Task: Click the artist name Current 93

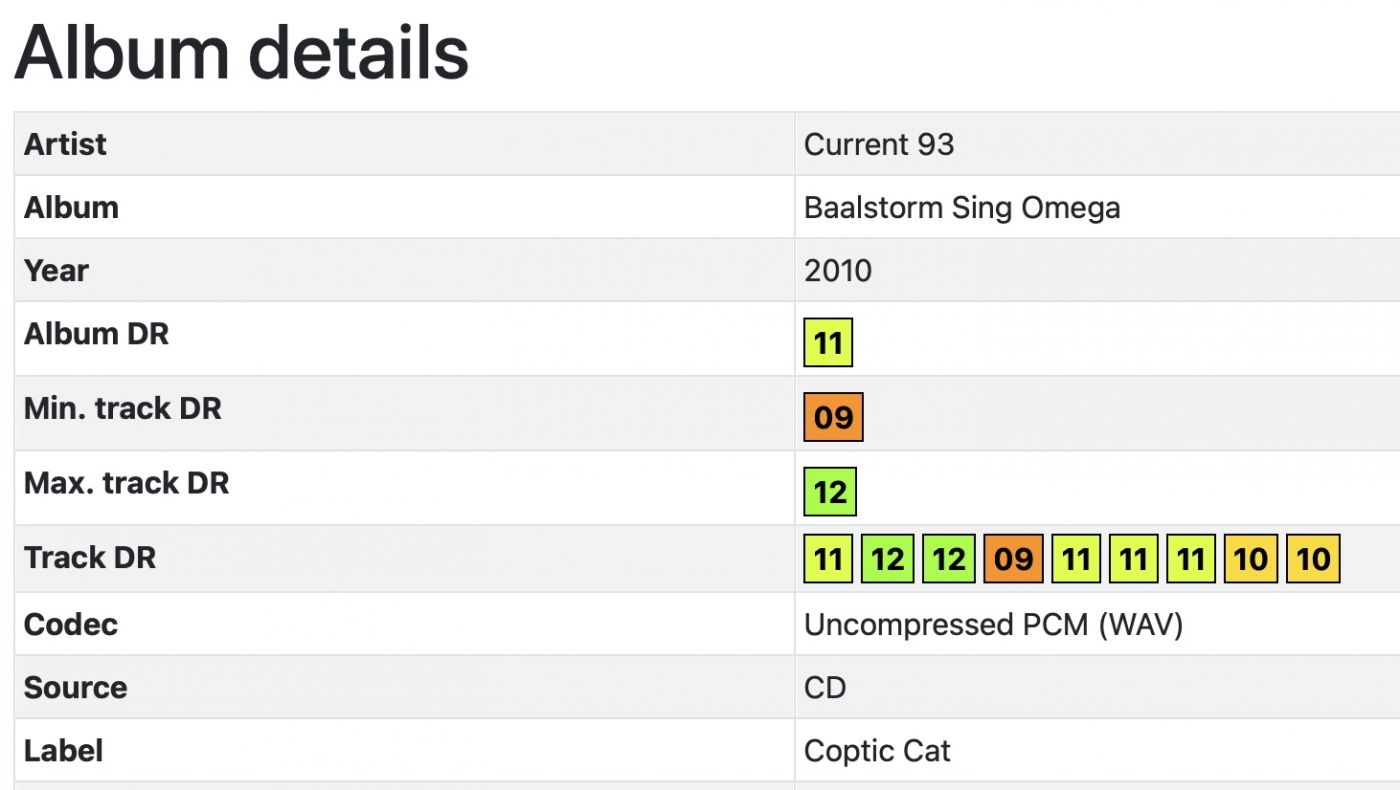Action: 879,144
